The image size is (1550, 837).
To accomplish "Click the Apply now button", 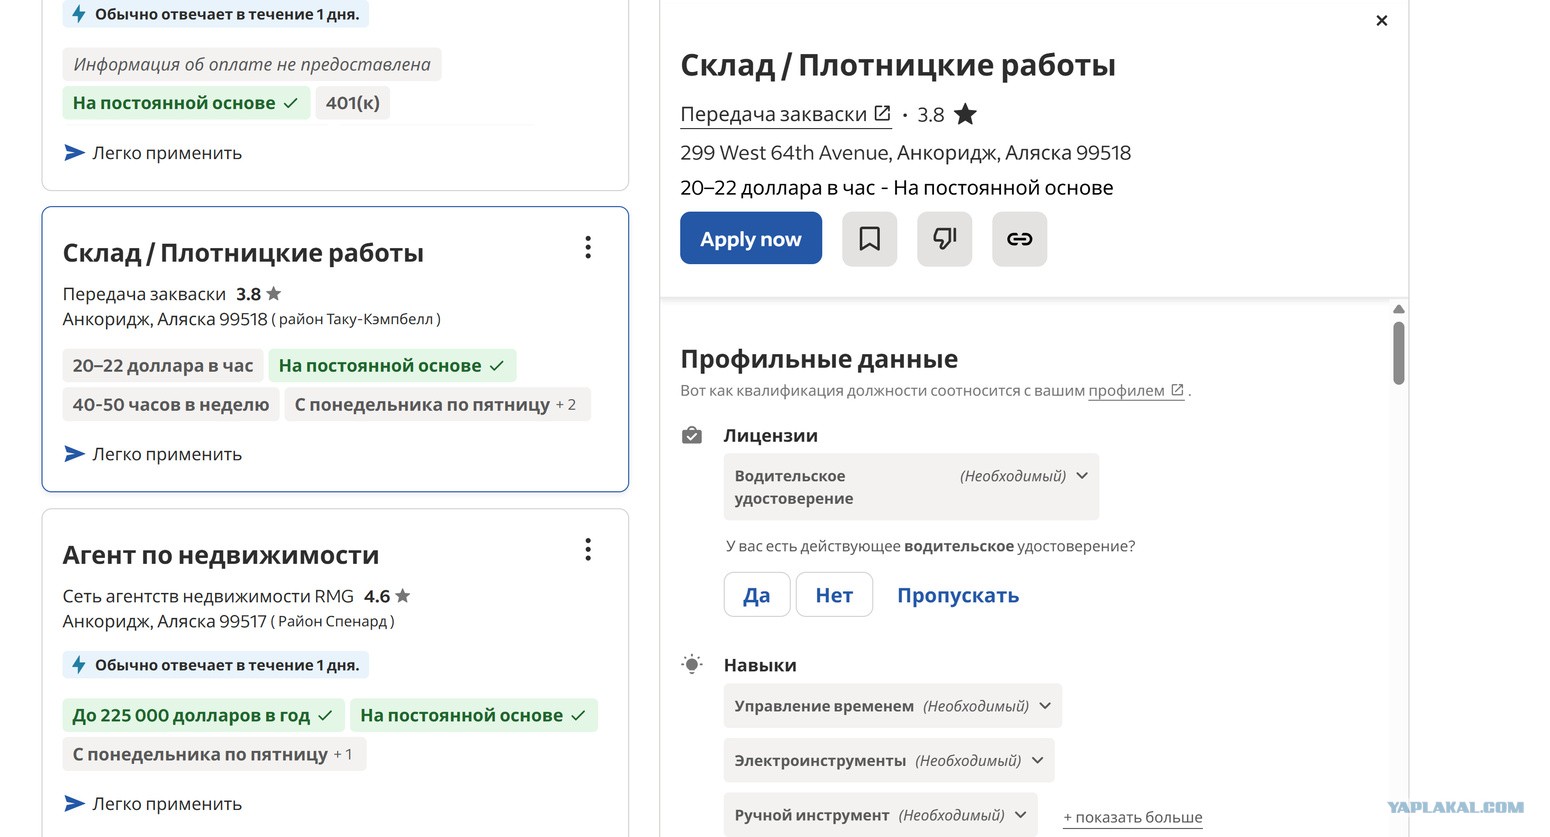I will (751, 238).
